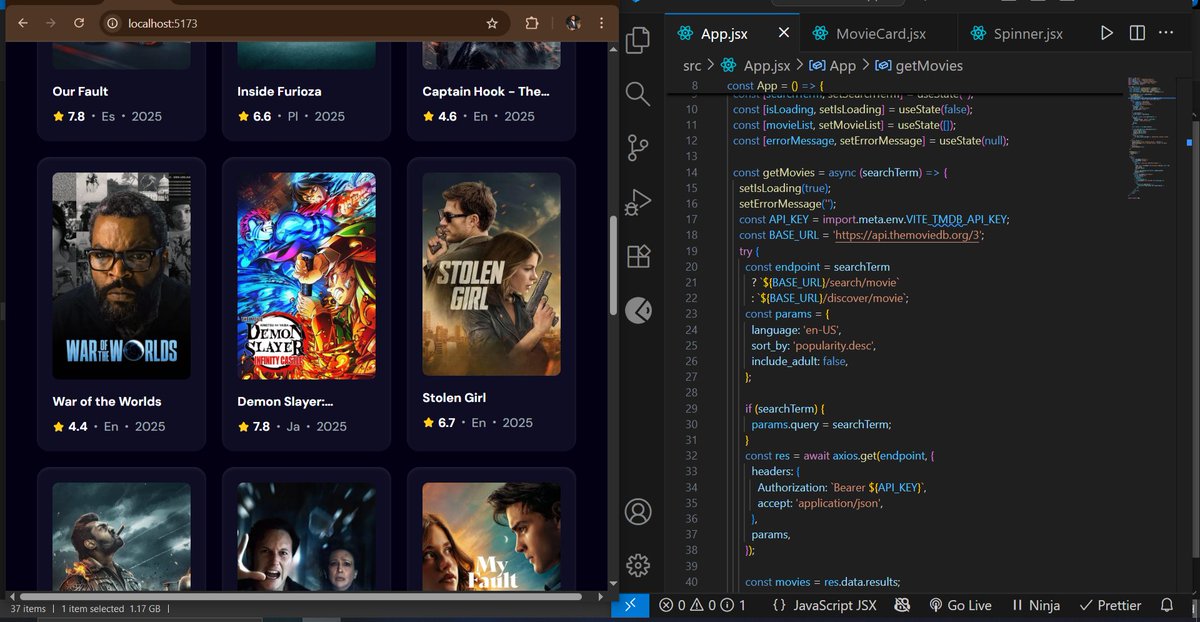
Task: Click the Captain Hook – The... title
Action: (486, 91)
